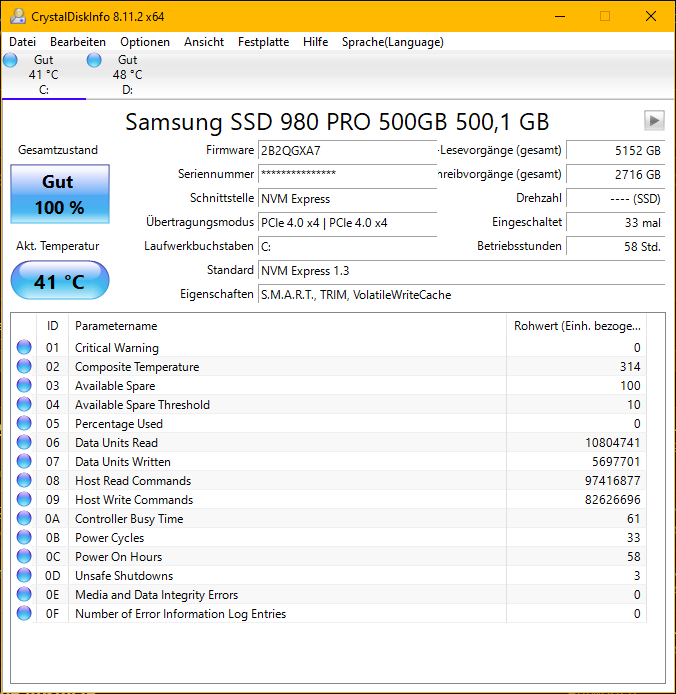676x694 pixels.
Task: Click status orb for Composite Temperature row
Action: click(x=24, y=366)
